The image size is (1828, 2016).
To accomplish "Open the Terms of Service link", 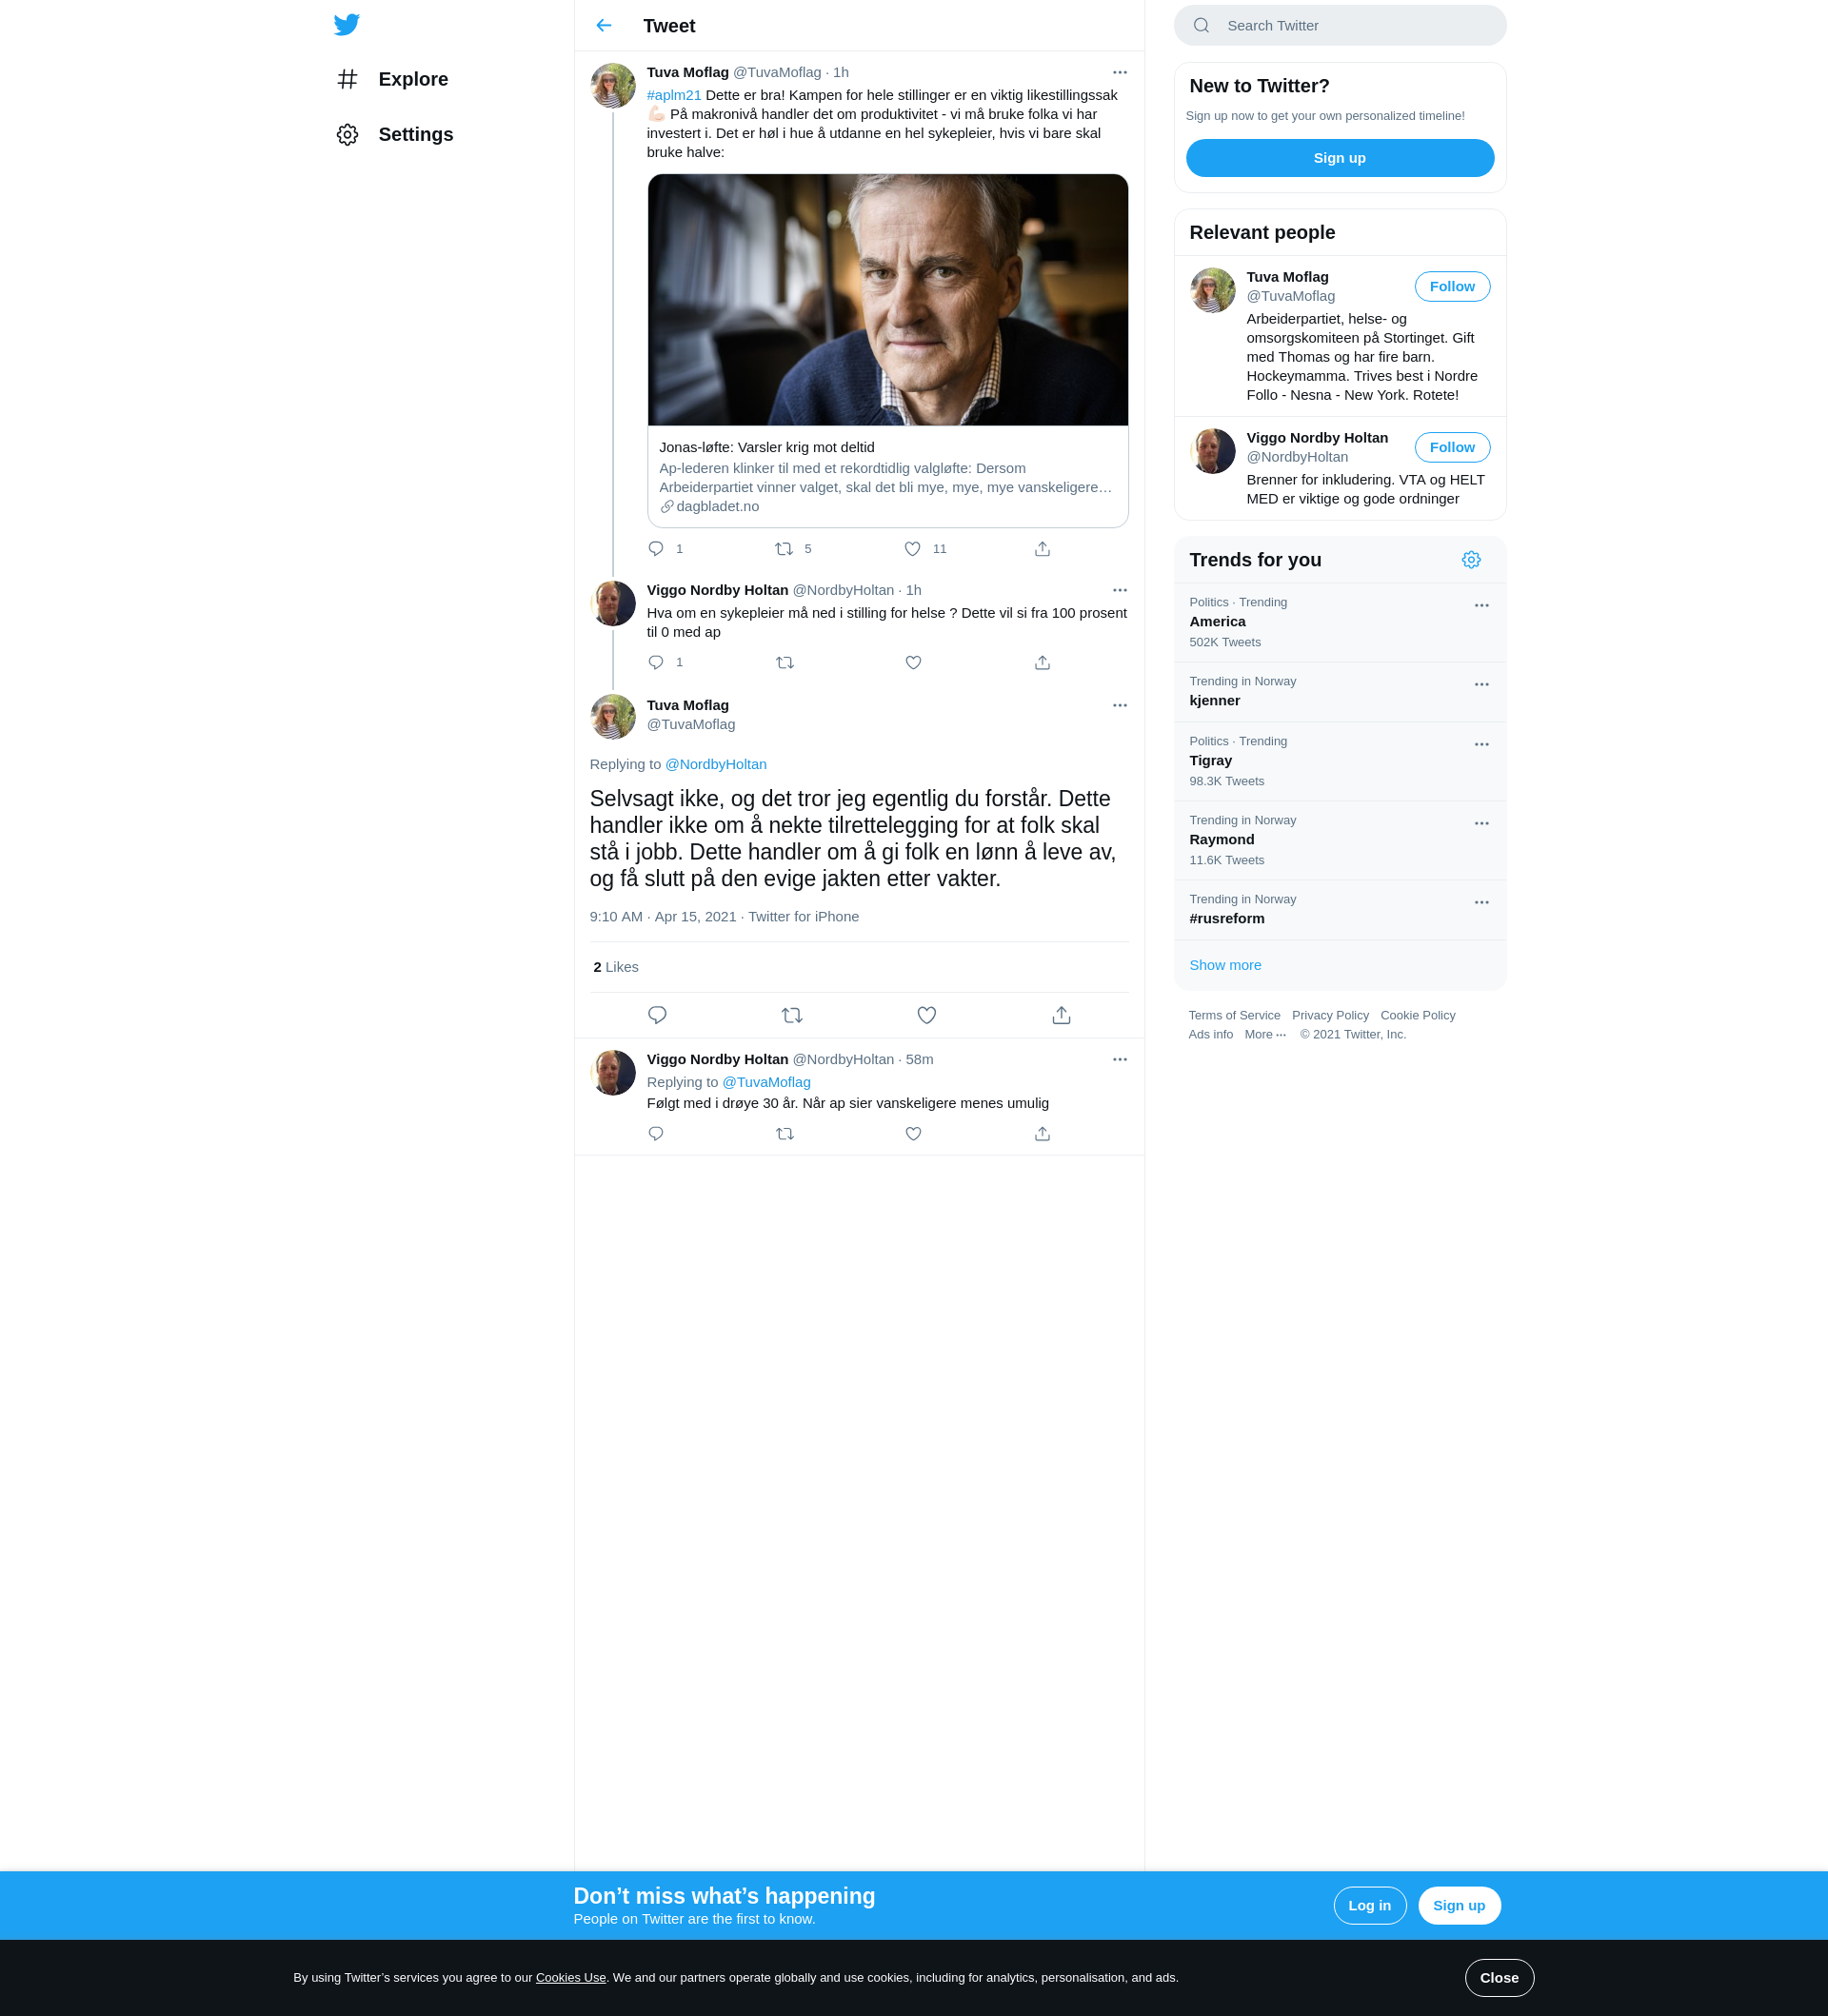I will tap(1234, 1015).
